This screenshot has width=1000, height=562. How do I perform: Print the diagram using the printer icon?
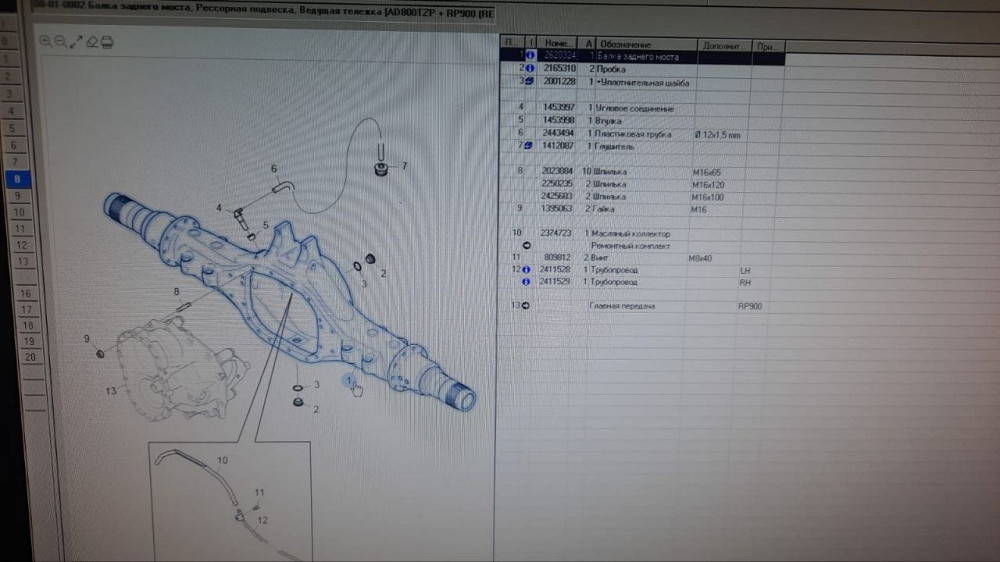pyautogui.click(x=107, y=42)
